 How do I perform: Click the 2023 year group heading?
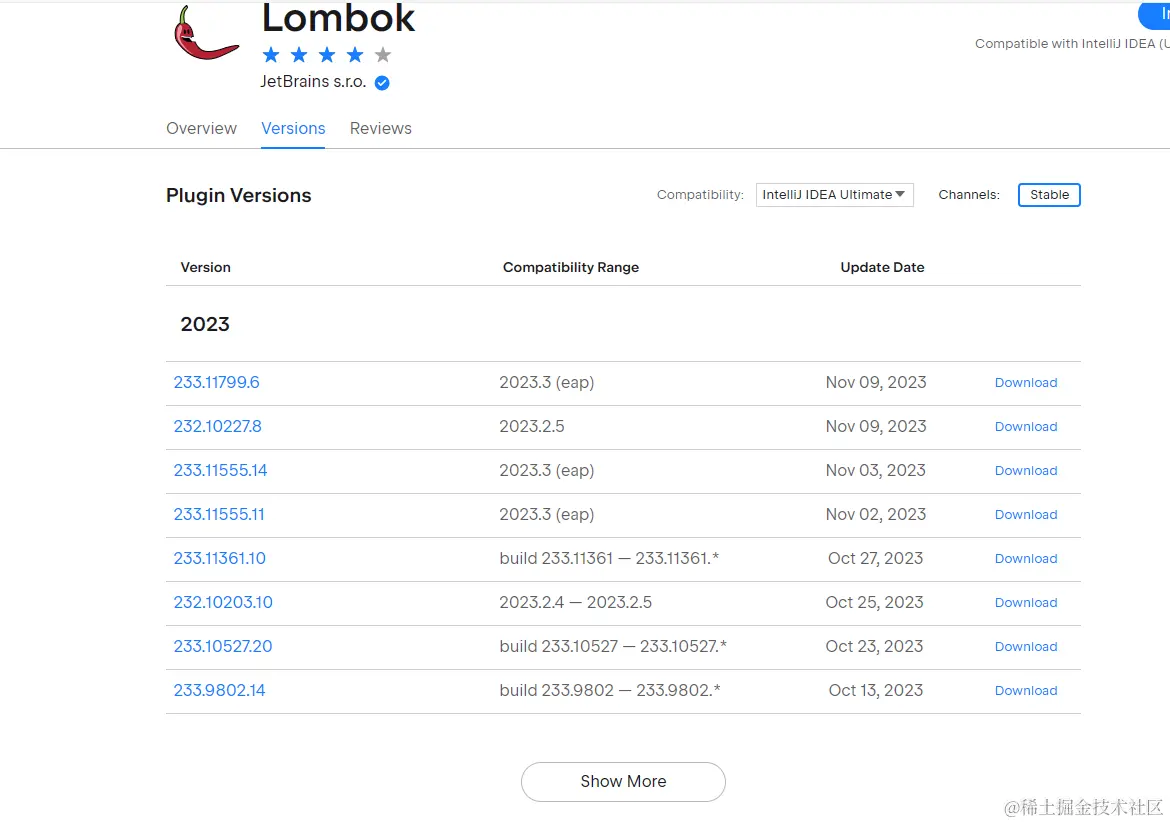(205, 324)
